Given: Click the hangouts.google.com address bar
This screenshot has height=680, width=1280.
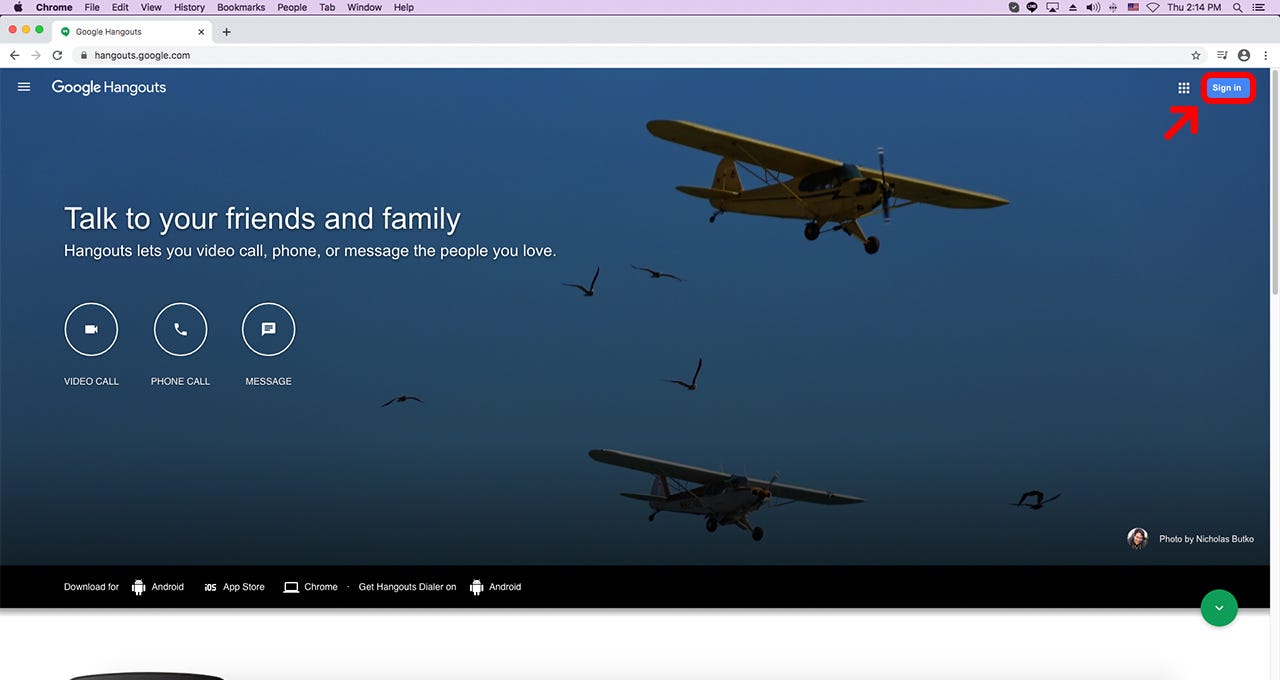Looking at the screenshot, I should click(x=640, y=56).
